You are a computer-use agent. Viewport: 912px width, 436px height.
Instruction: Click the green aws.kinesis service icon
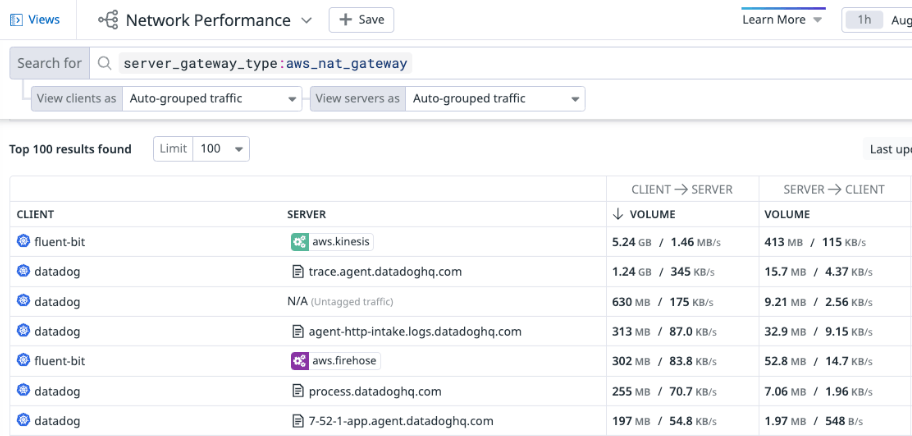[300, 242]
